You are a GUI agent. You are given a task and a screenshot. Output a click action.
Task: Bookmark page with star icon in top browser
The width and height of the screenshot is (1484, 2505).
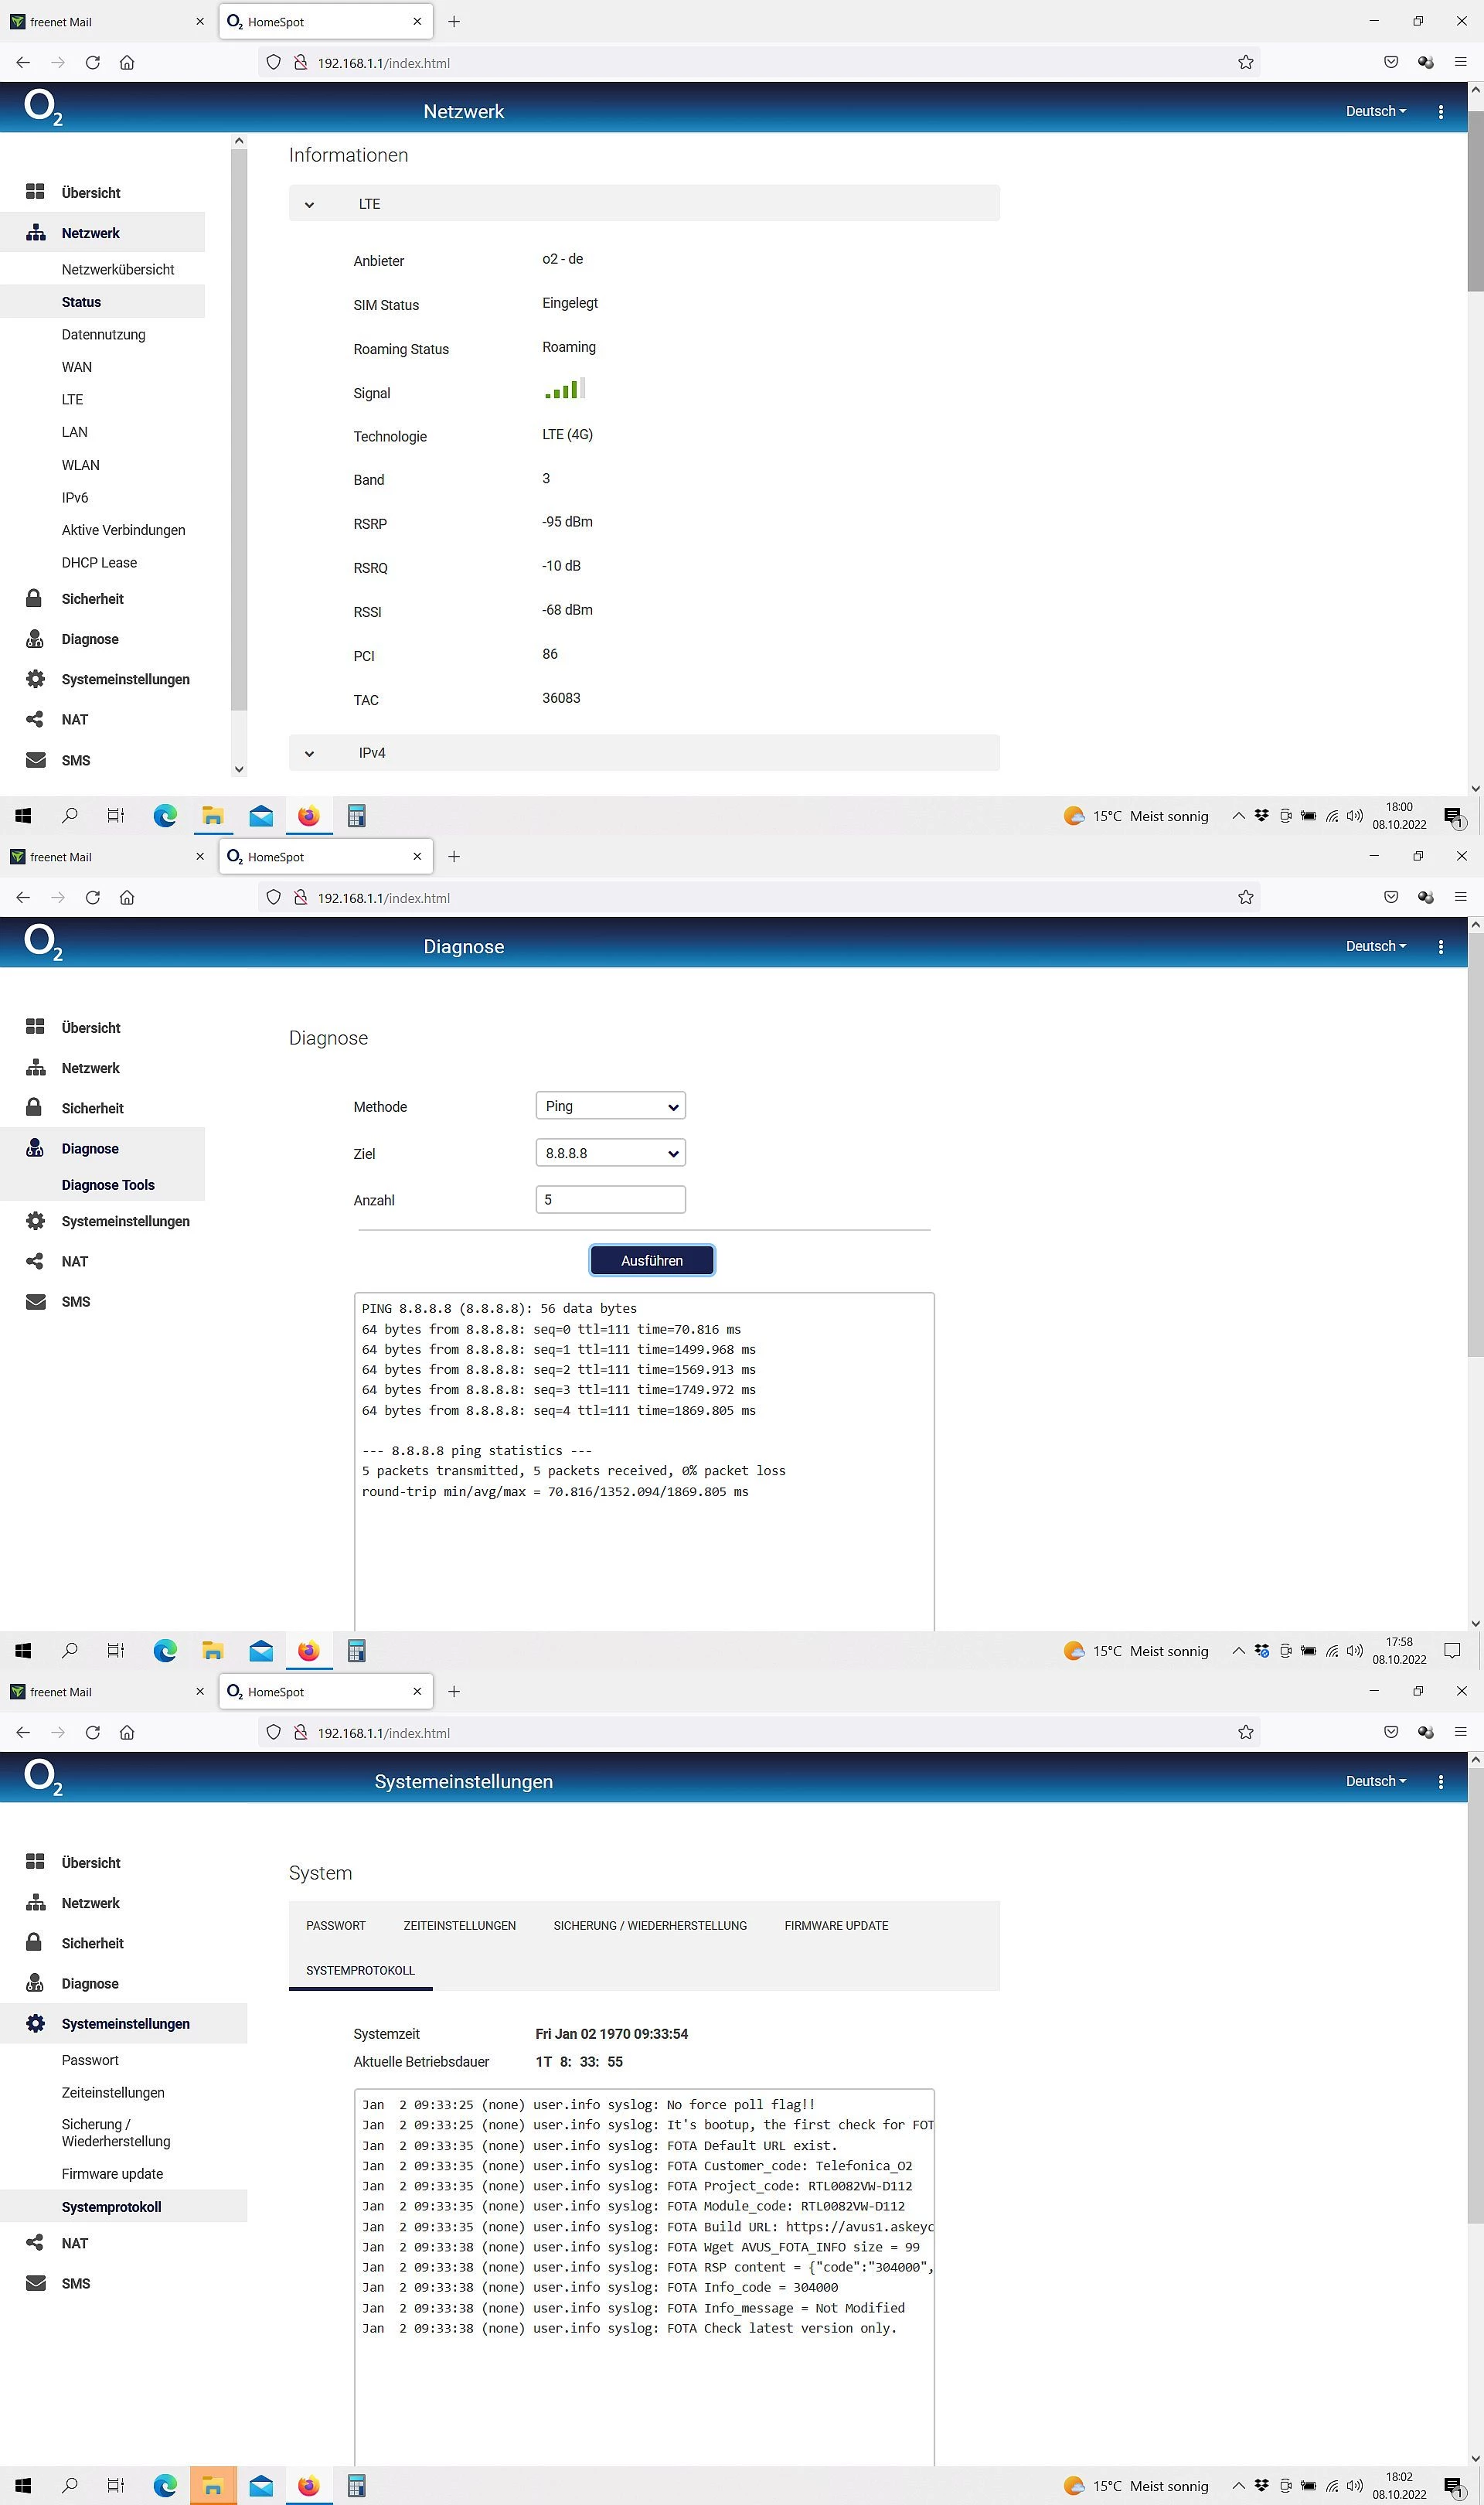[1245, 62]
